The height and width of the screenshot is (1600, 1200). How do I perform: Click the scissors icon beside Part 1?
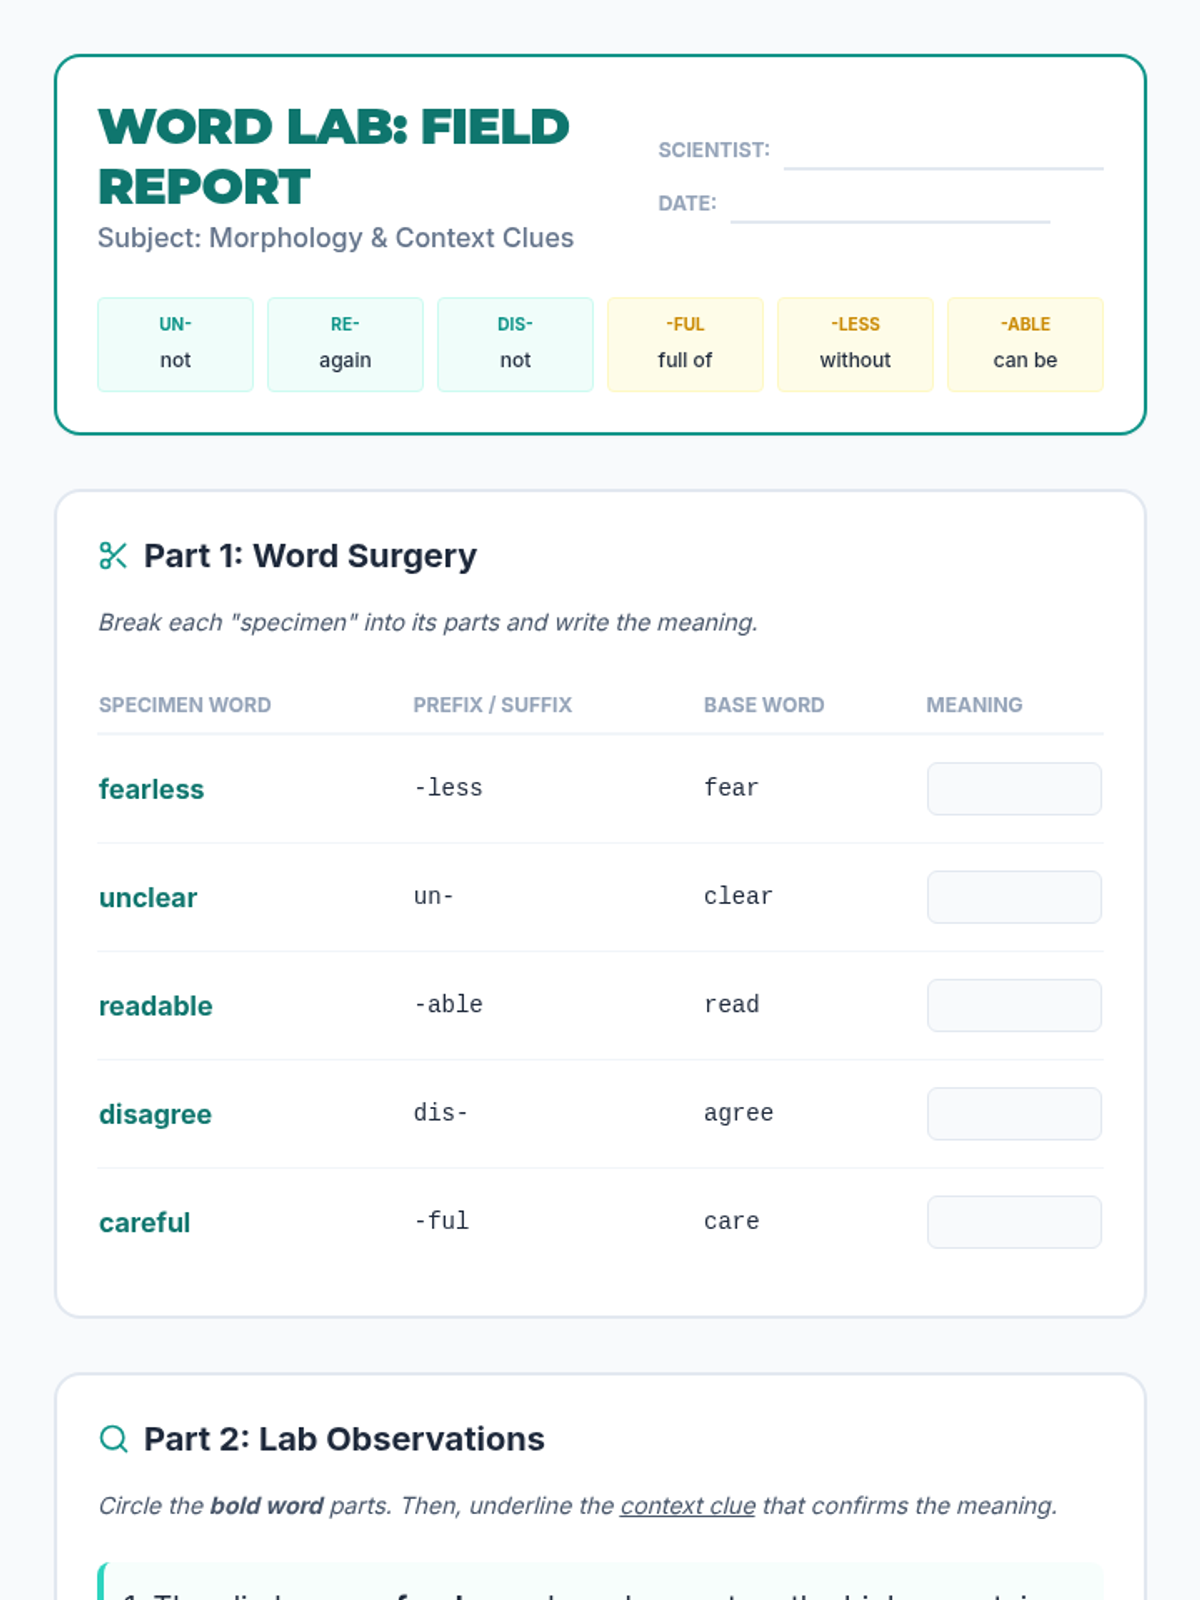tap(113, 556)
